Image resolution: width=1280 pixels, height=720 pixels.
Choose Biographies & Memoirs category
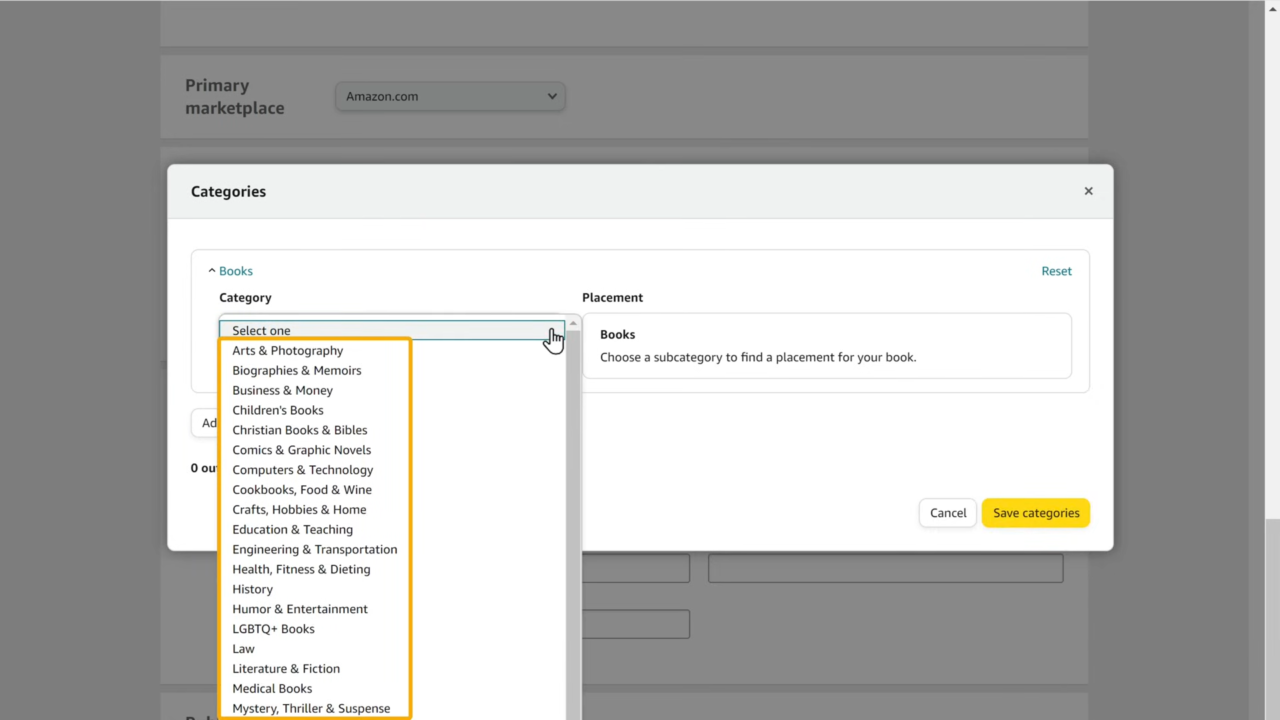pyautogui.click(x=392, y=370)
